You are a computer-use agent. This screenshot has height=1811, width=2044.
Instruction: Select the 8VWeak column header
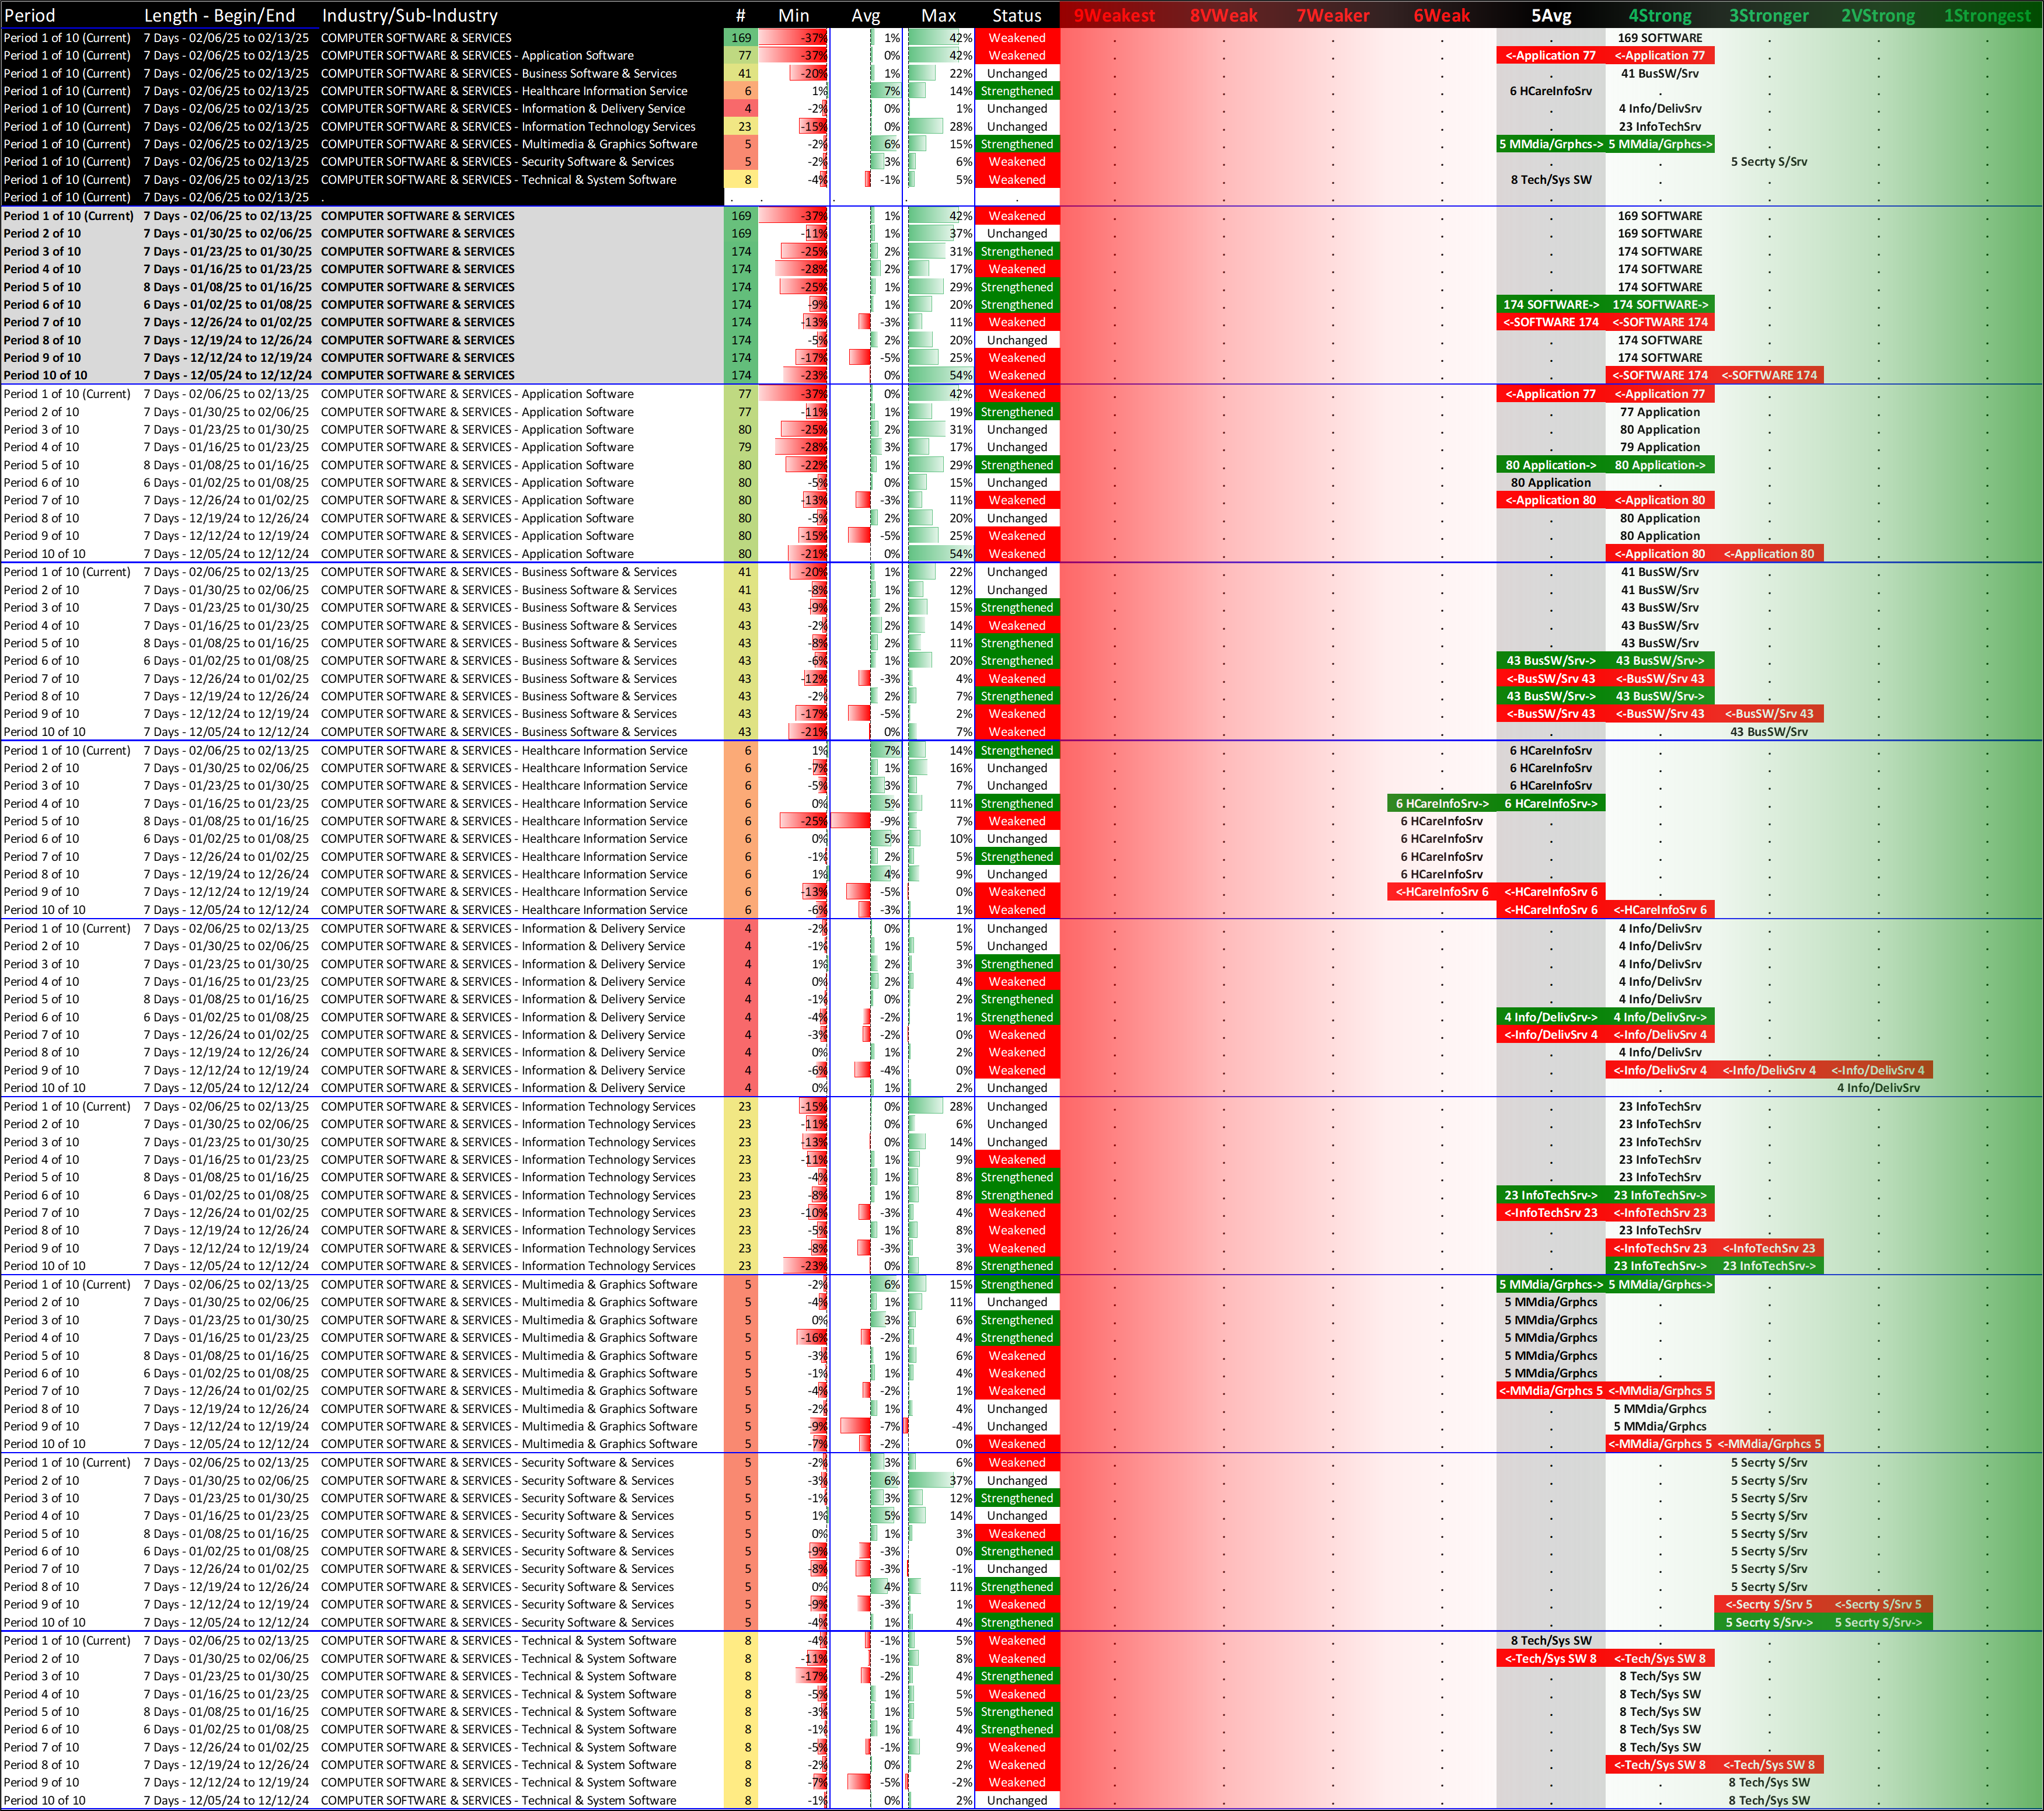point(1223,15)
